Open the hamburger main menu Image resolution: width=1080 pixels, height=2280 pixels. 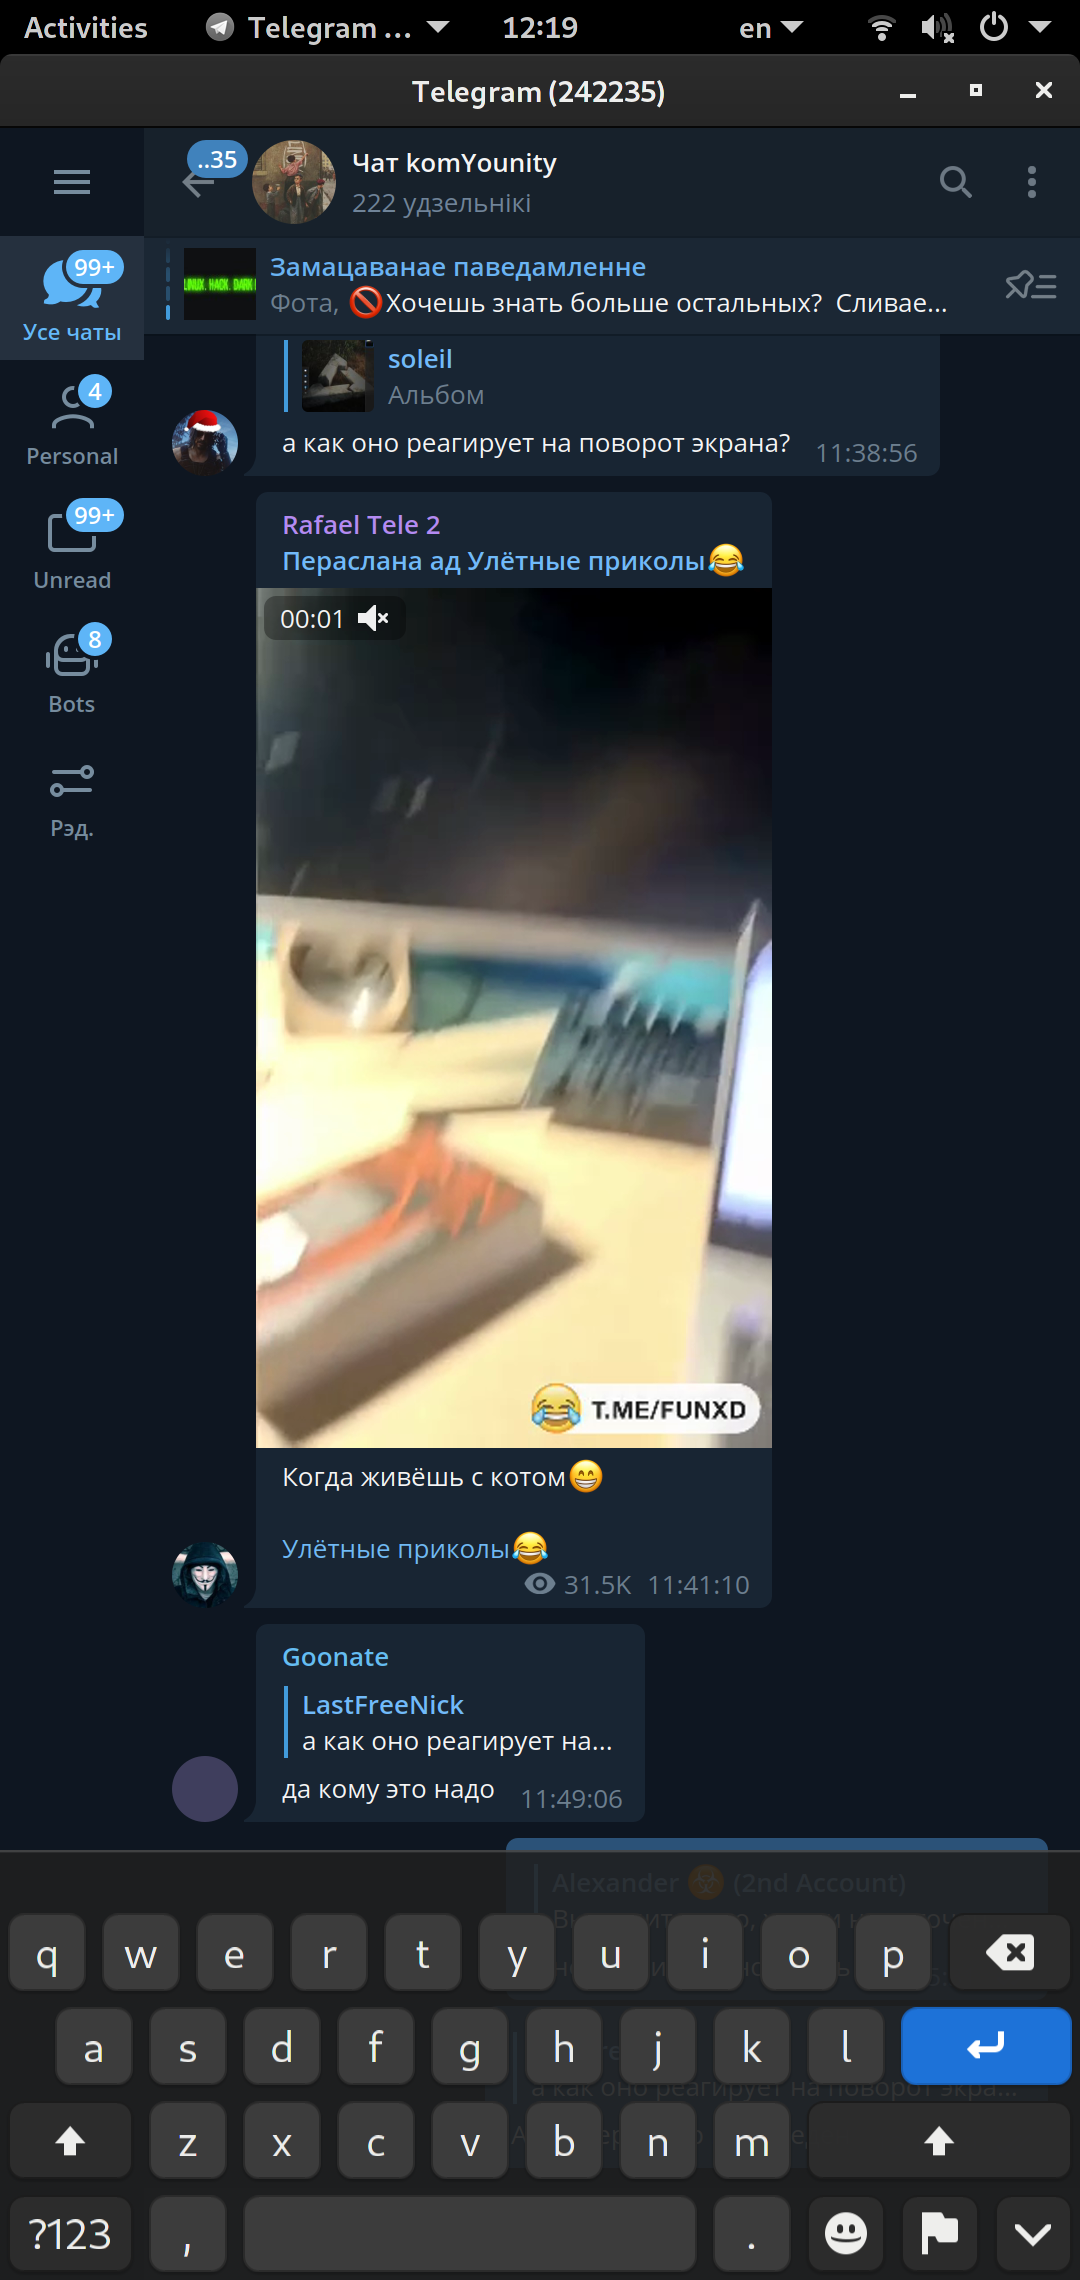click(71, 182)
